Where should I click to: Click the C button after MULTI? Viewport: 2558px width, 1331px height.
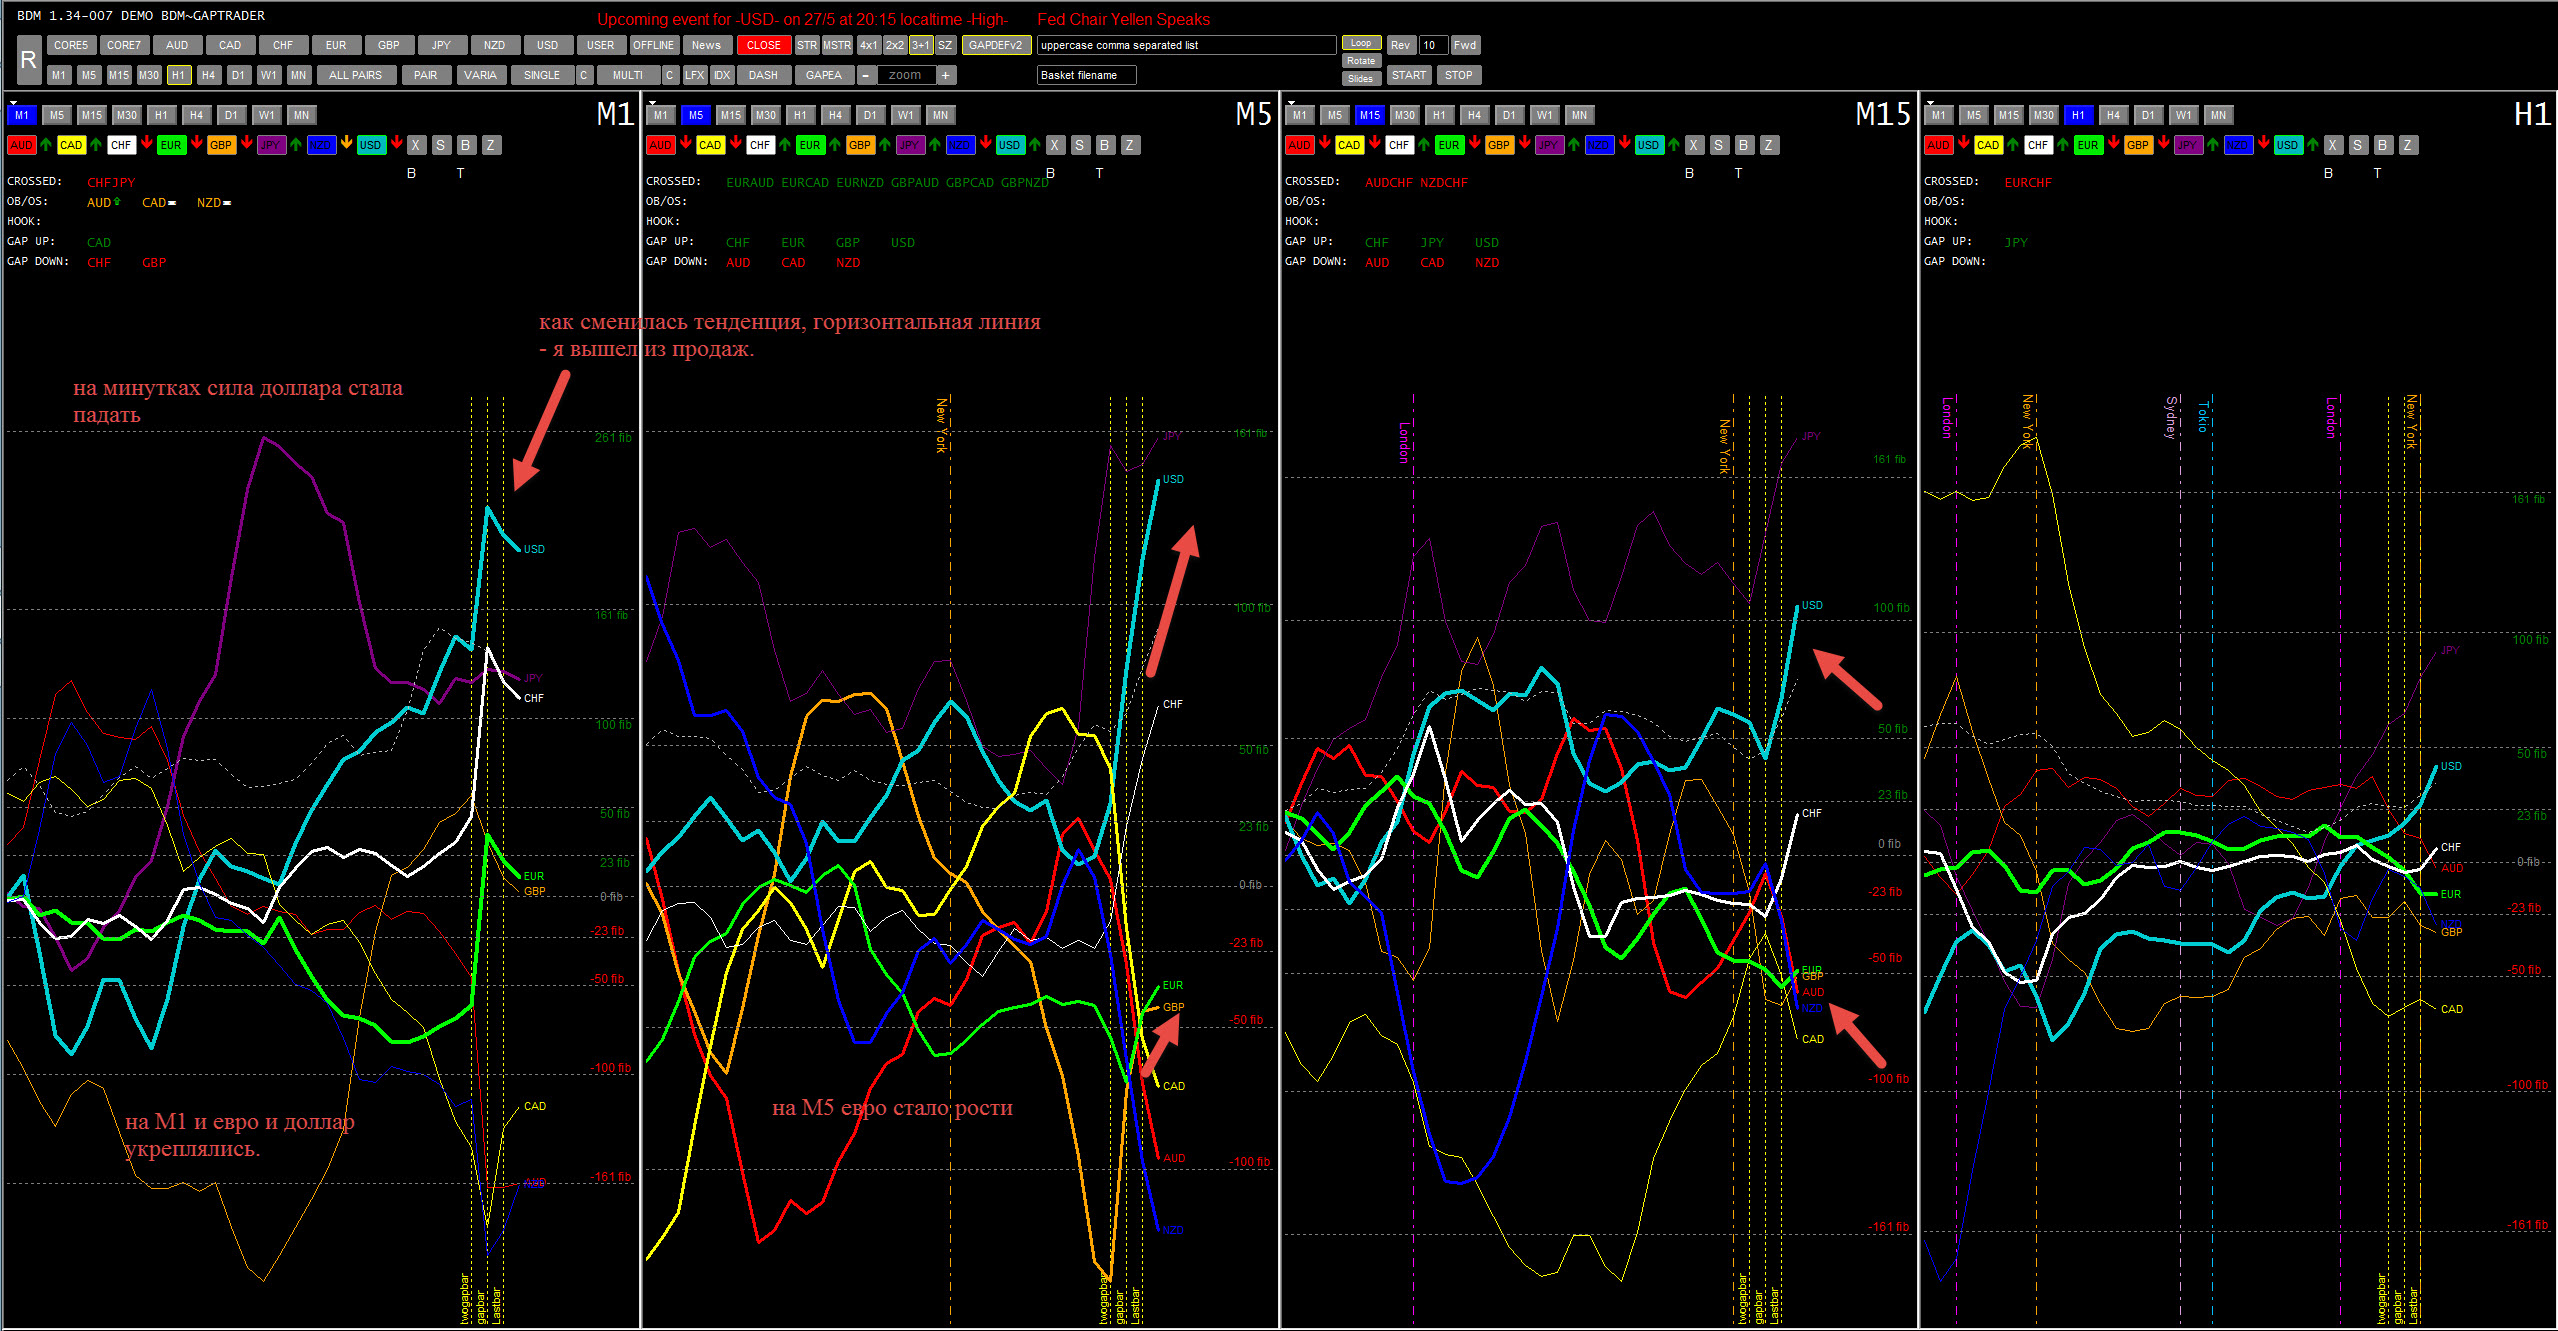pyautogui.click(x=671, y=75)
